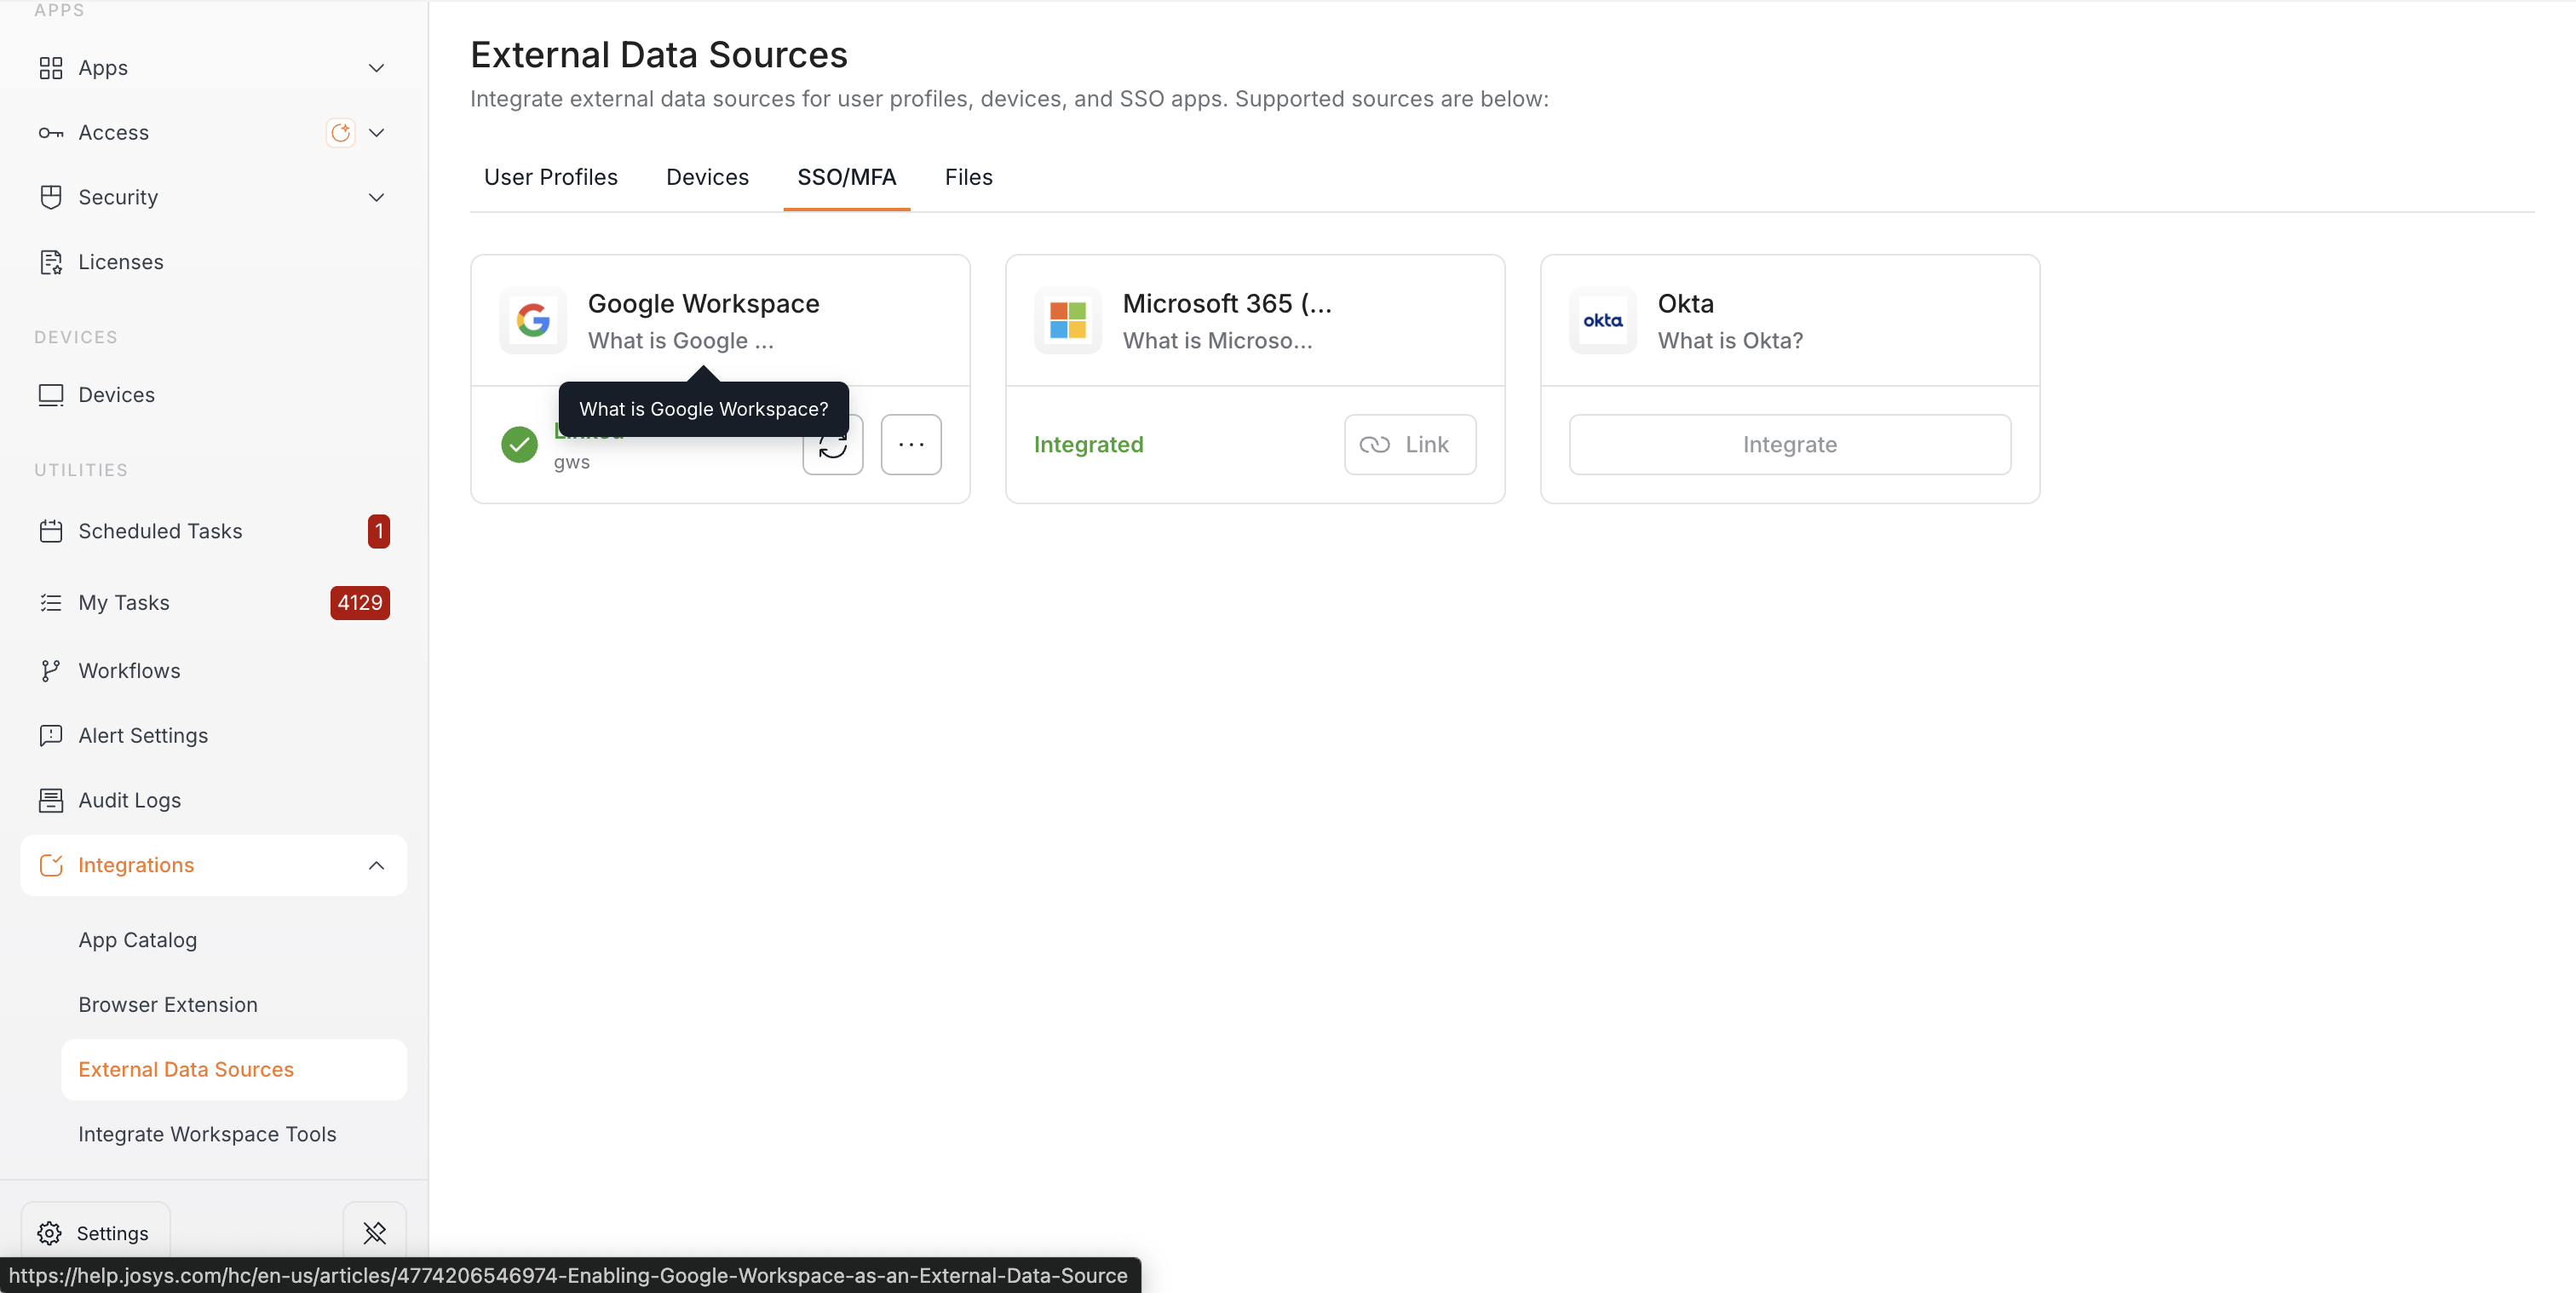The height and width of the screenshot is (1293, 2576).
Task: Click the Access key icon
Action: [x=50, y=133]
